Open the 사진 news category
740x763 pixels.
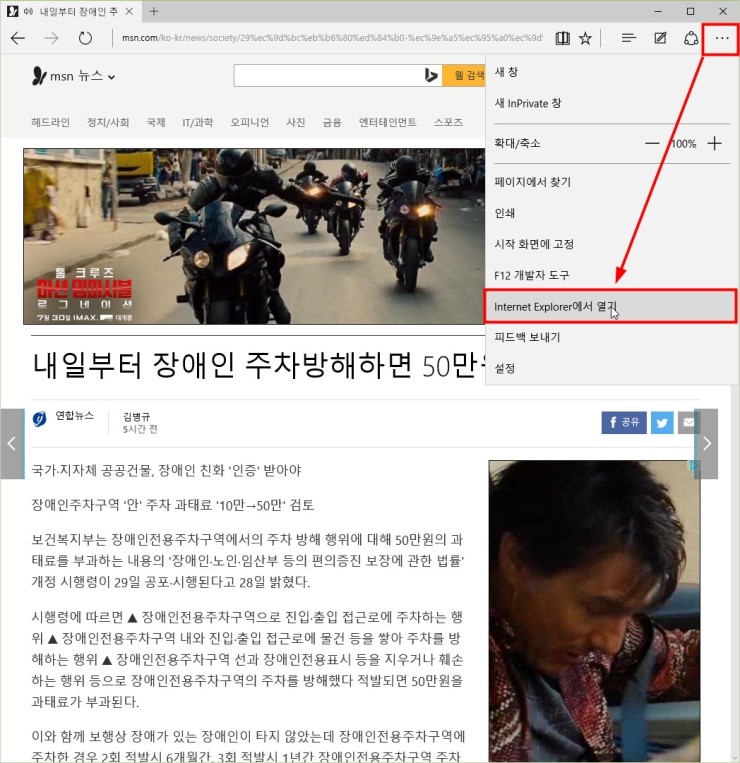(x=296, y=122)
